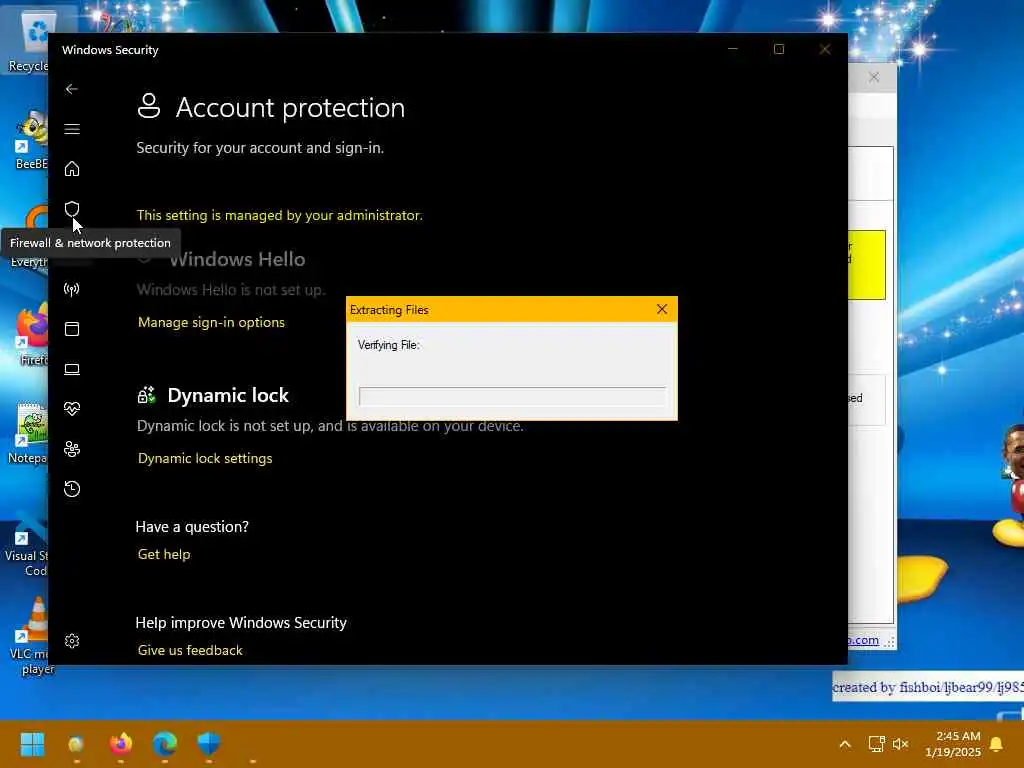Viewport: 1024px width, 768px height.
Task: Select the Visual Studio Code desktop shortcut
Action: coord(27,541)
